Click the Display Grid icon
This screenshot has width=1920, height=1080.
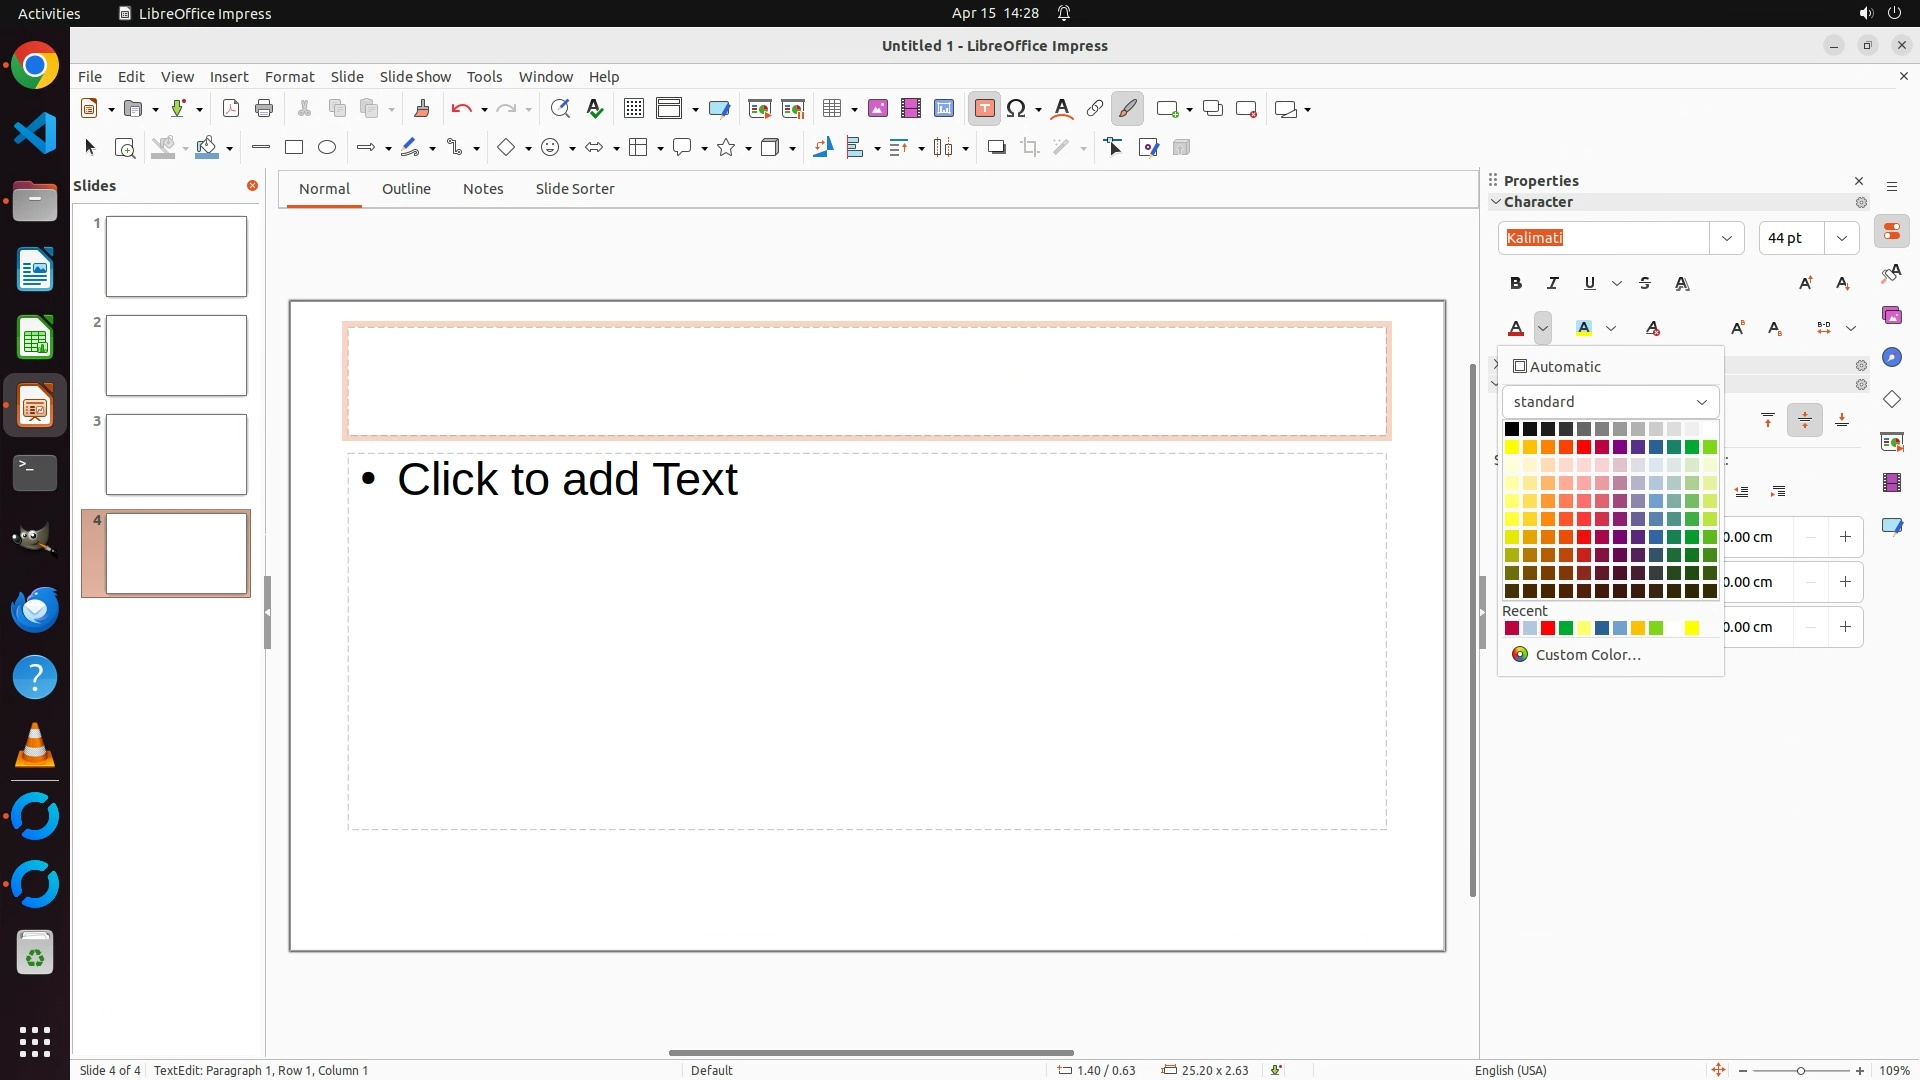click(633, 109)
